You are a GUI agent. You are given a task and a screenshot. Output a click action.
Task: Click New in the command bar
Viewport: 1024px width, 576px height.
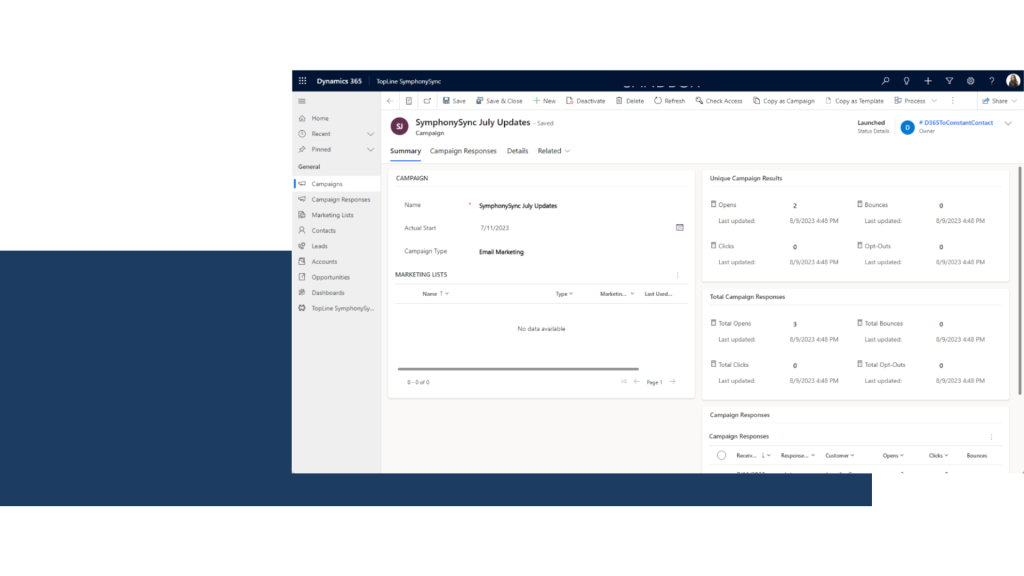(544, 101)
